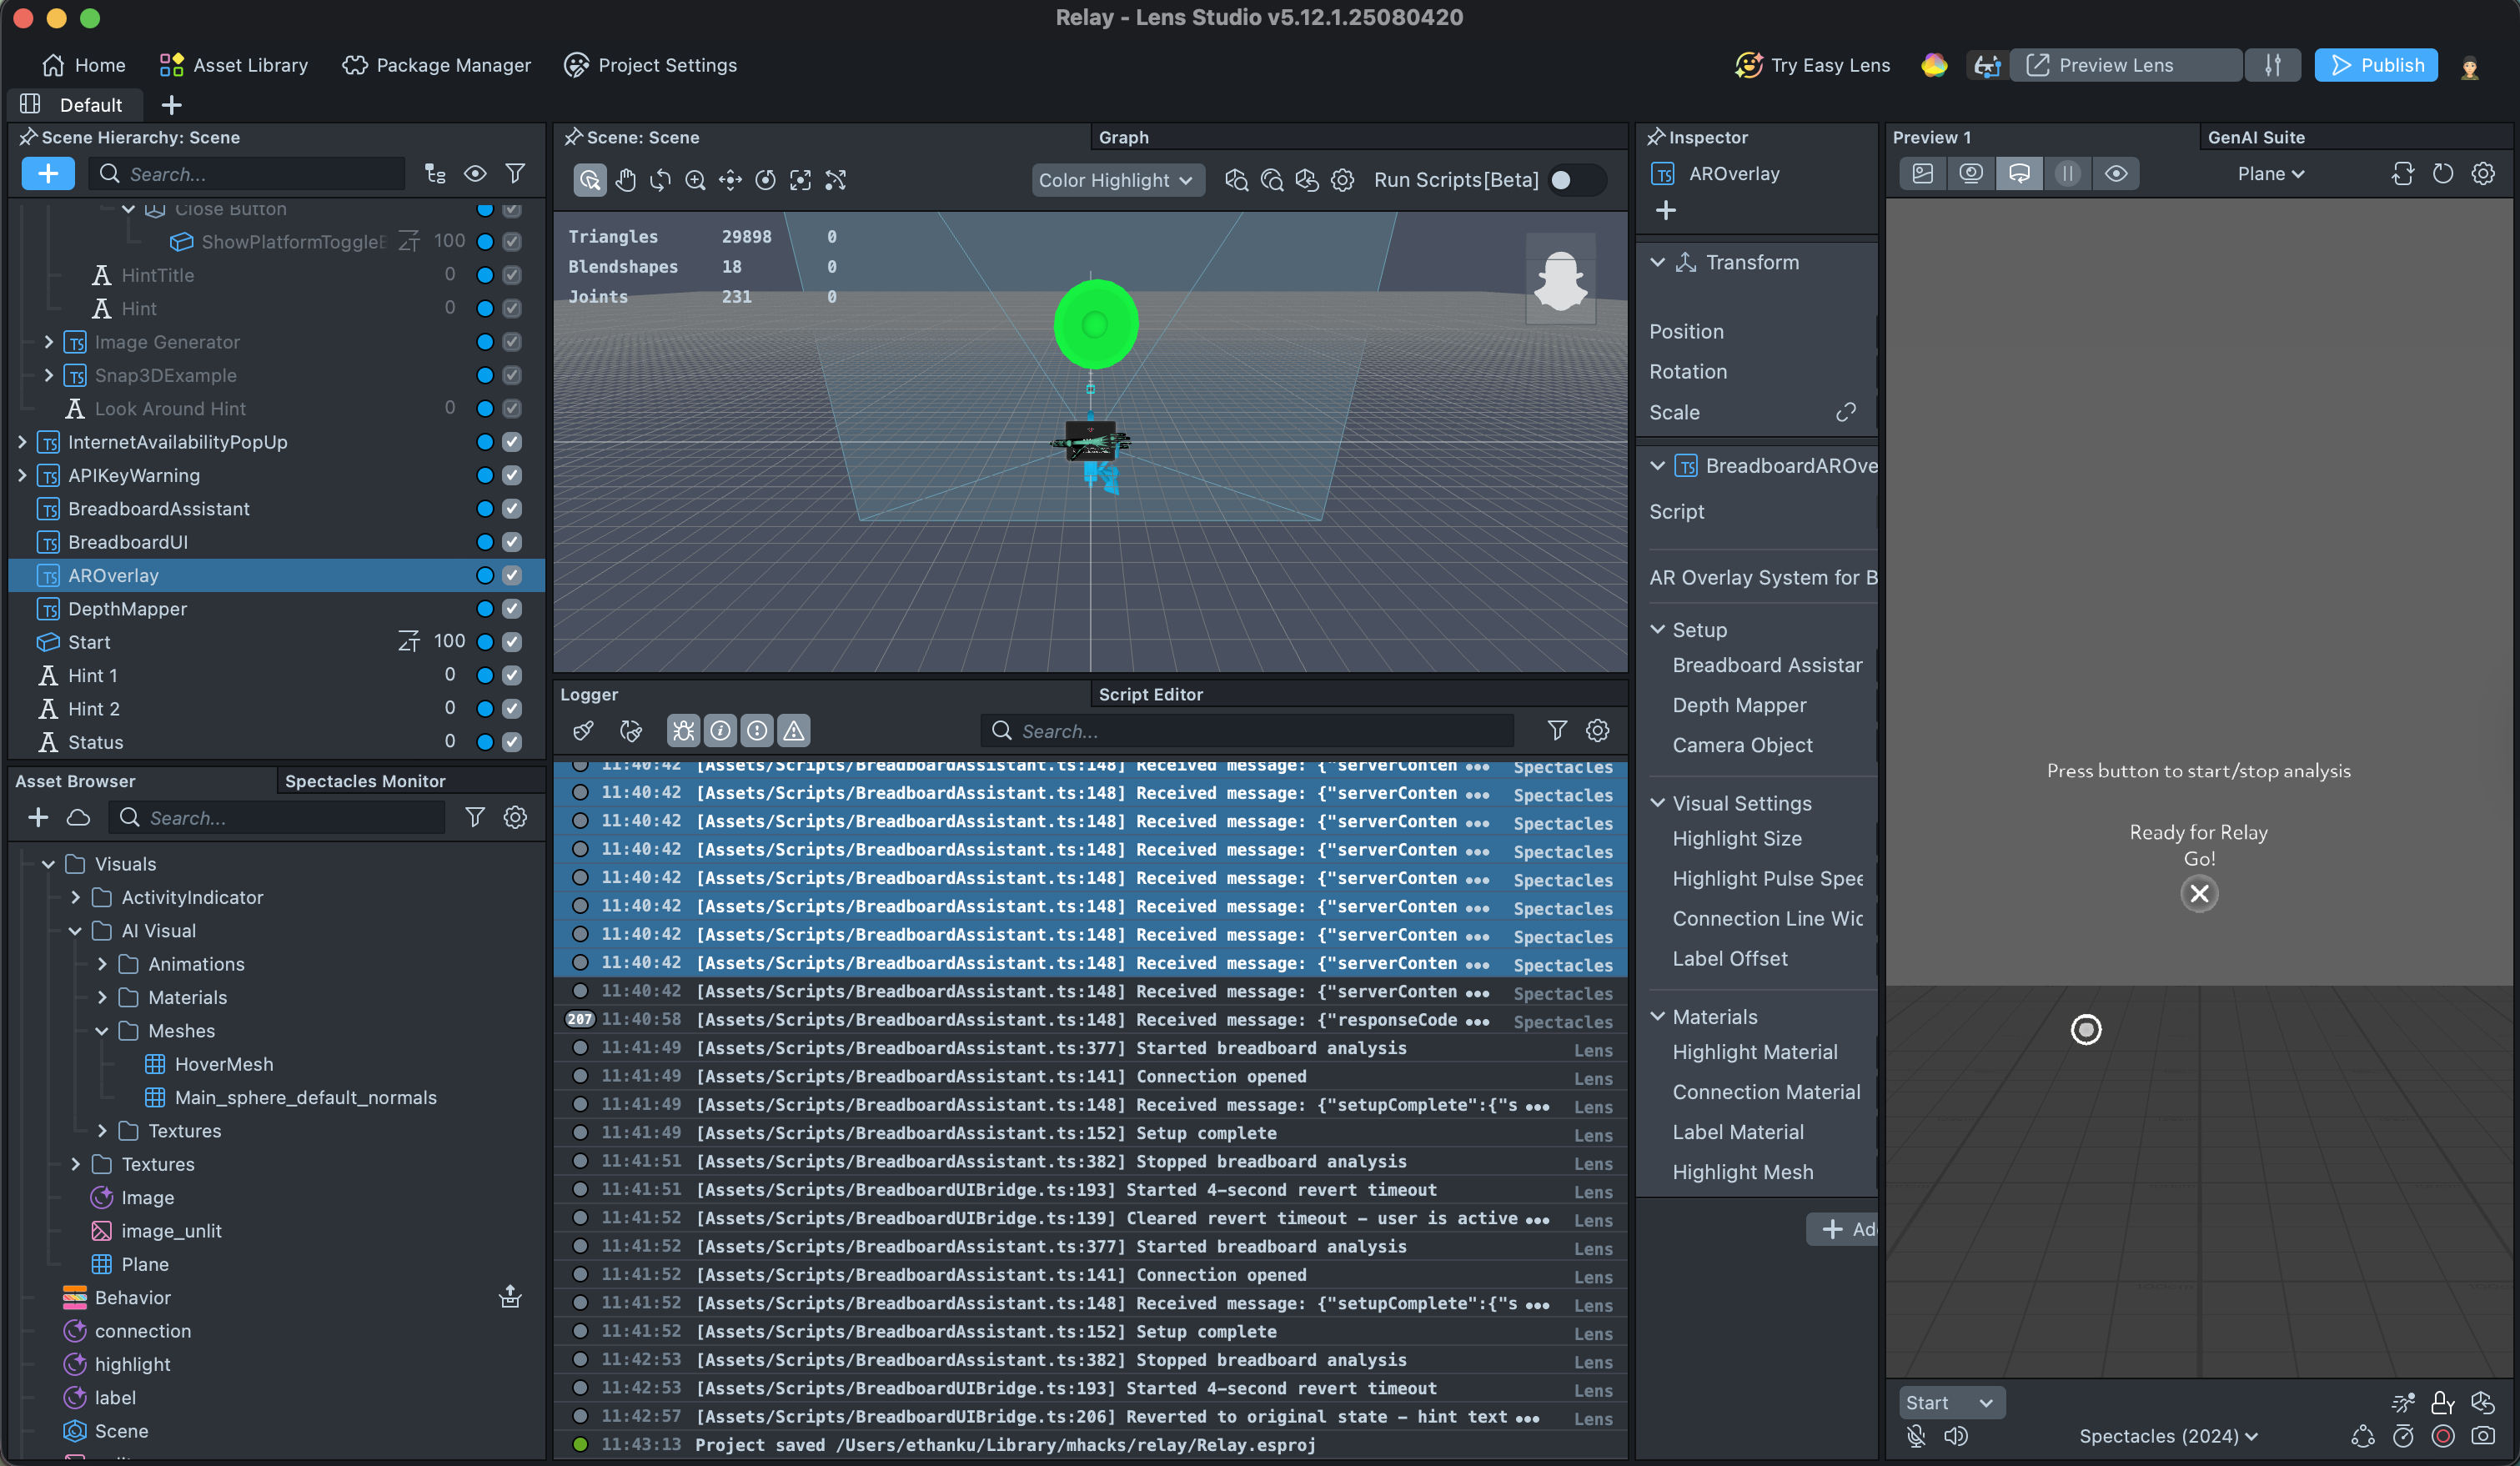This screenshot has height=1466, width=2520.
Task: Open the Script Editor tab
Action: tap(1150, 694)
